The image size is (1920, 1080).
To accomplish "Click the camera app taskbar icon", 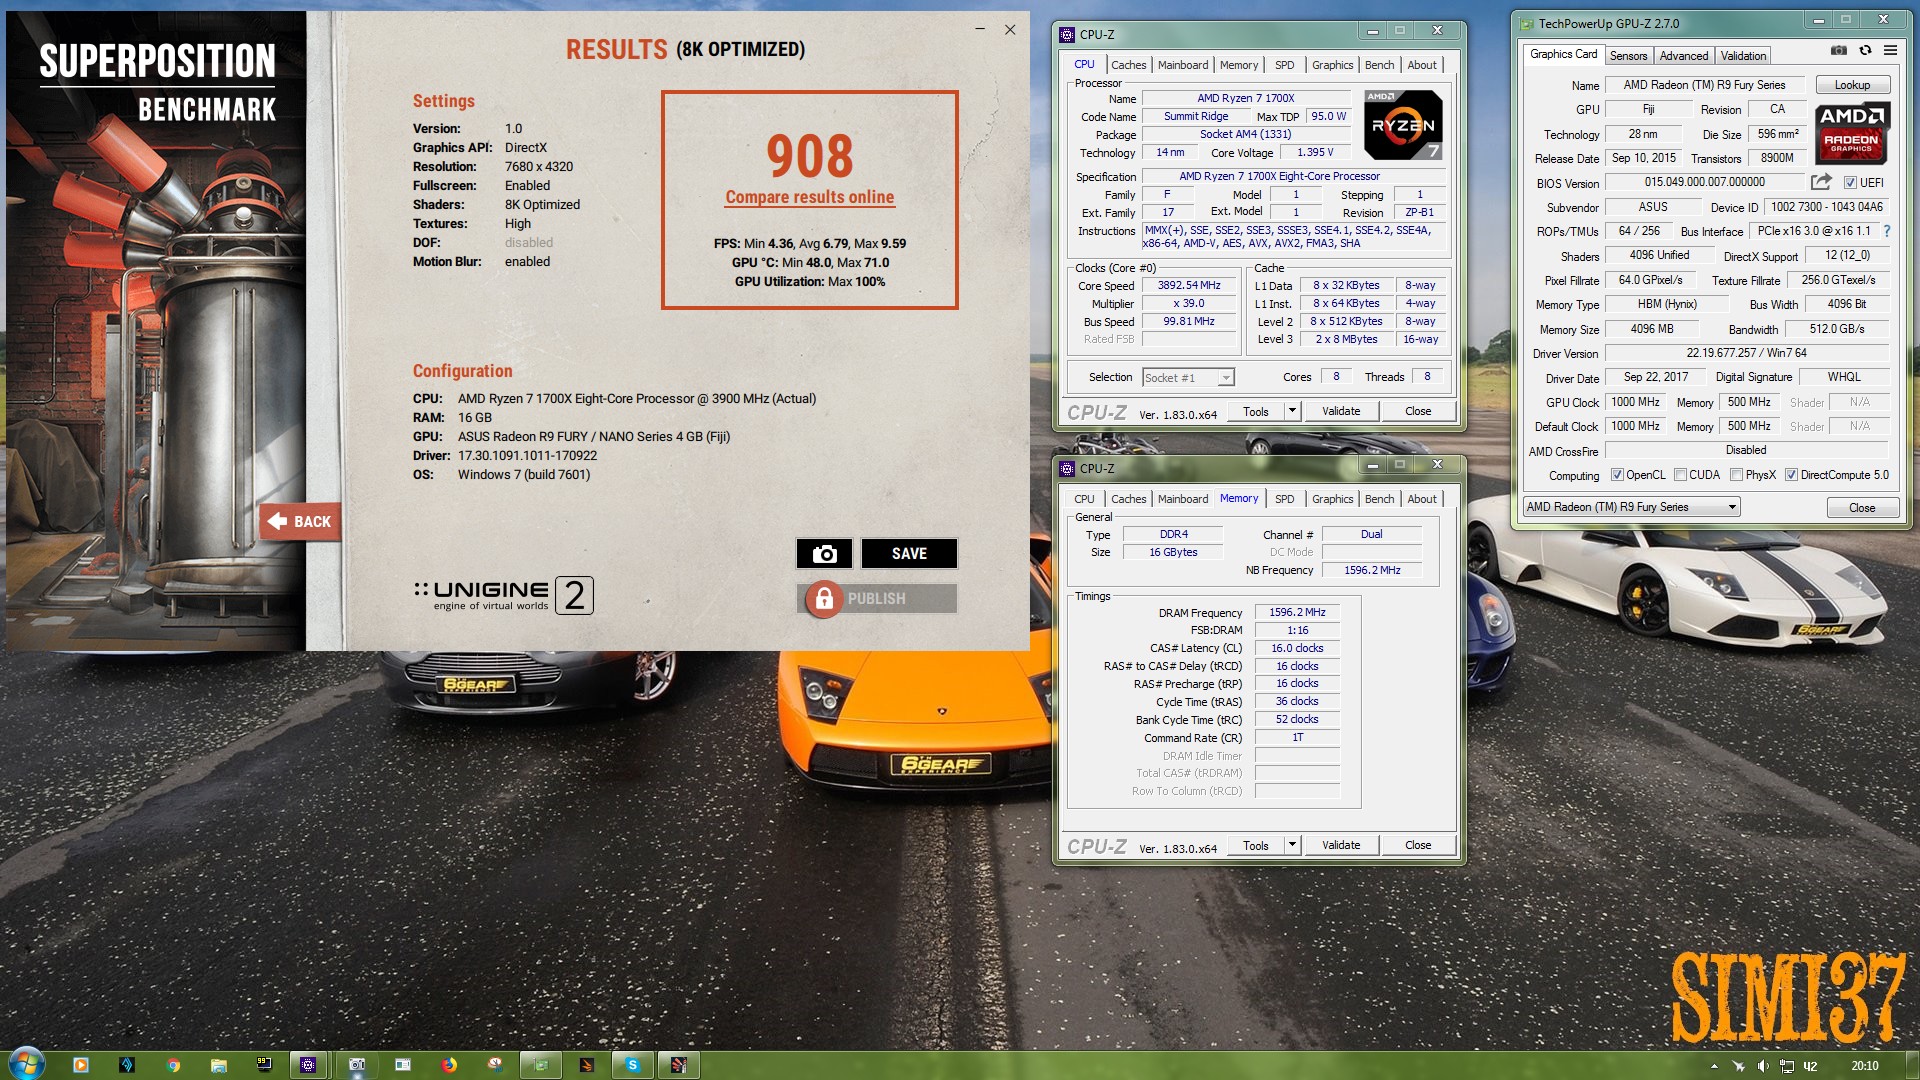I will coord(356,1065).
